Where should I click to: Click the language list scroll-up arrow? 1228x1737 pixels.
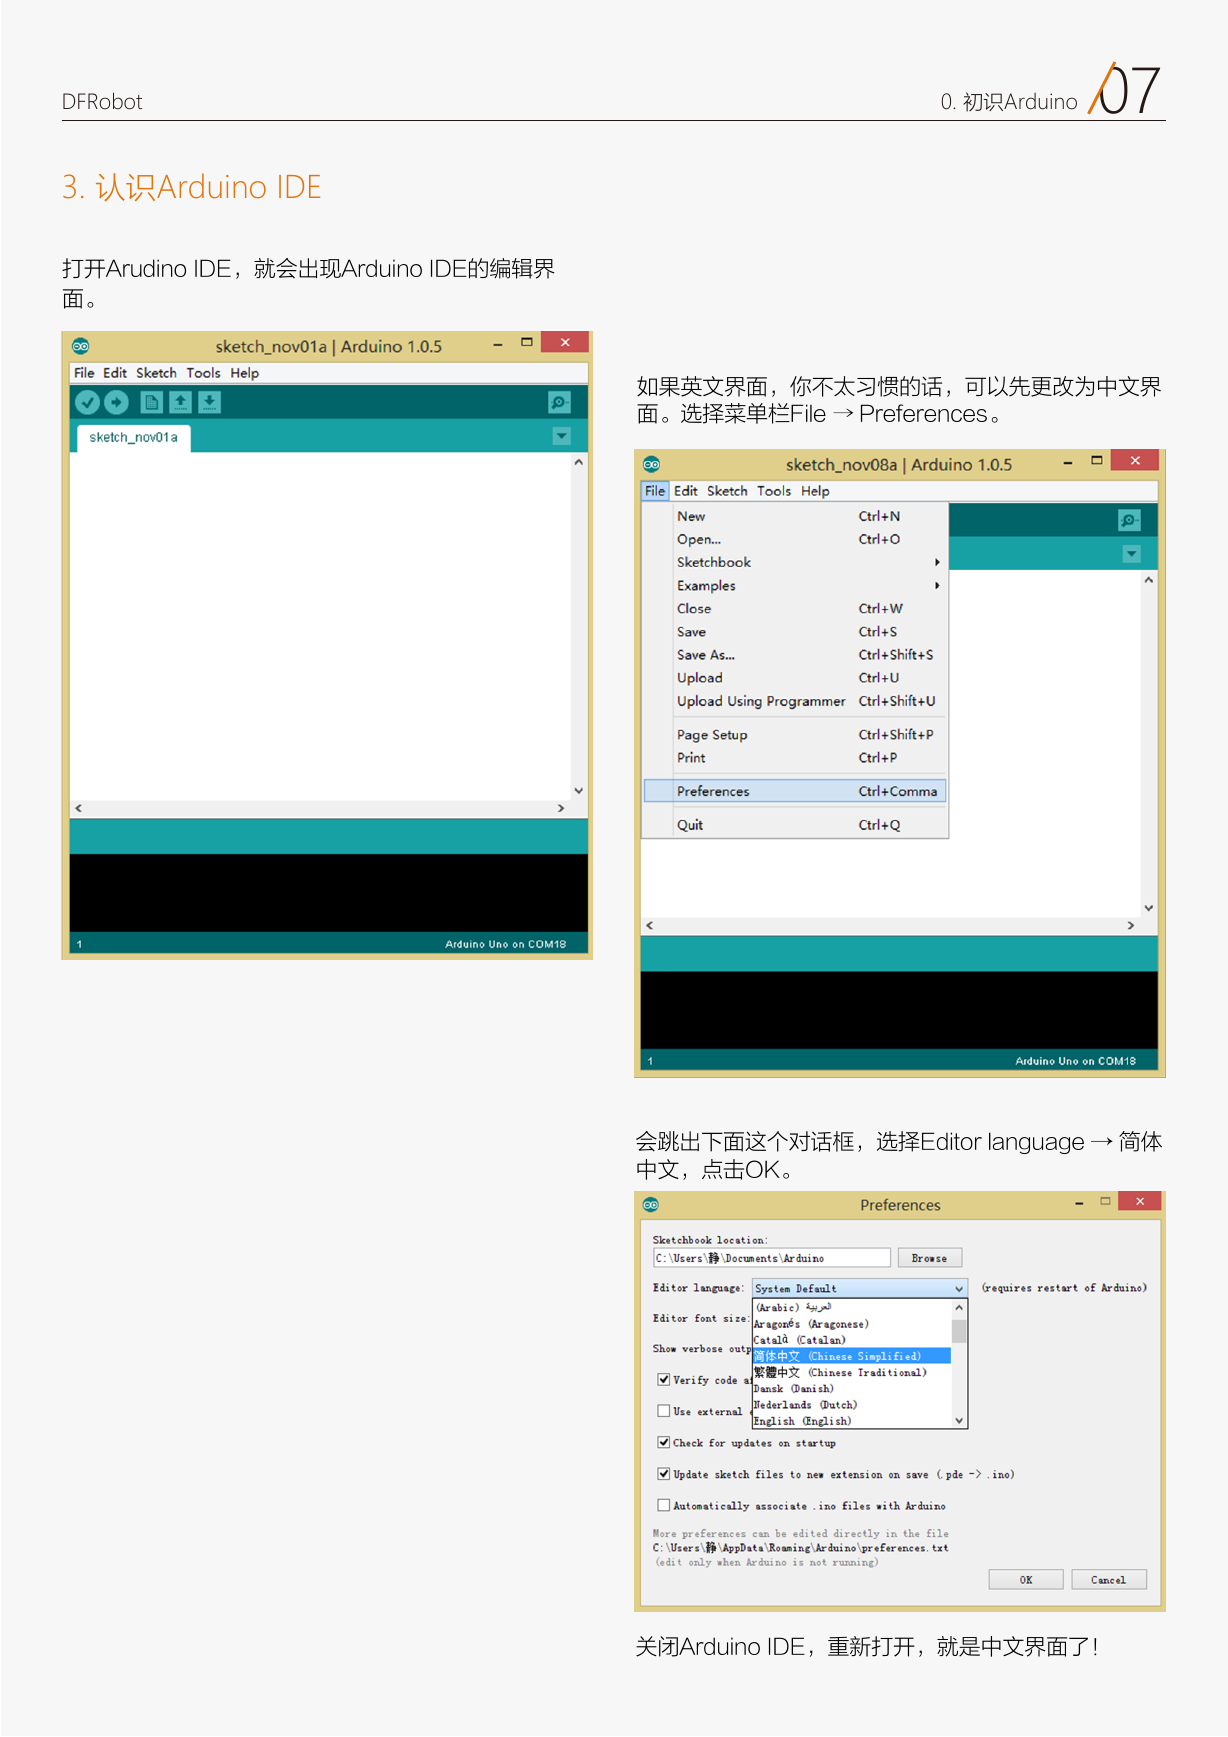(959, 1307)
